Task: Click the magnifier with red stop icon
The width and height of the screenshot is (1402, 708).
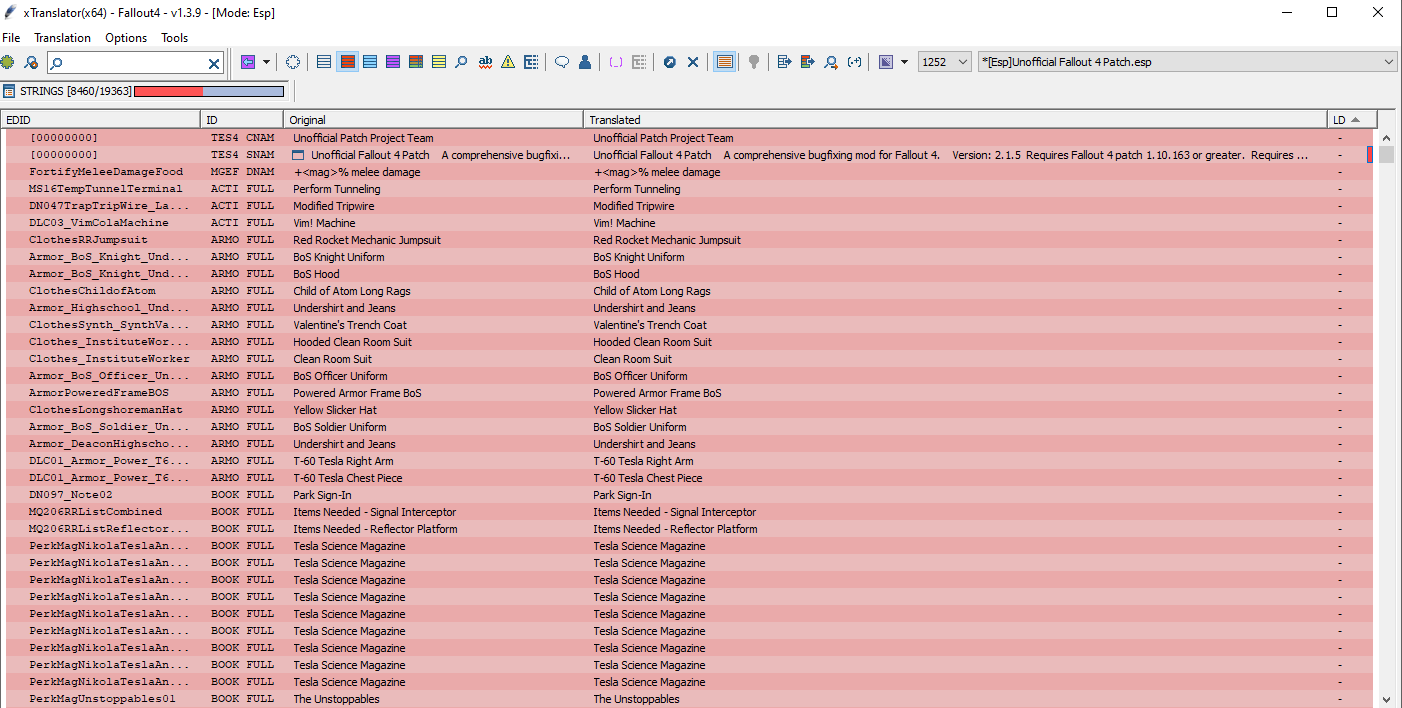Action: coord(31,62)
